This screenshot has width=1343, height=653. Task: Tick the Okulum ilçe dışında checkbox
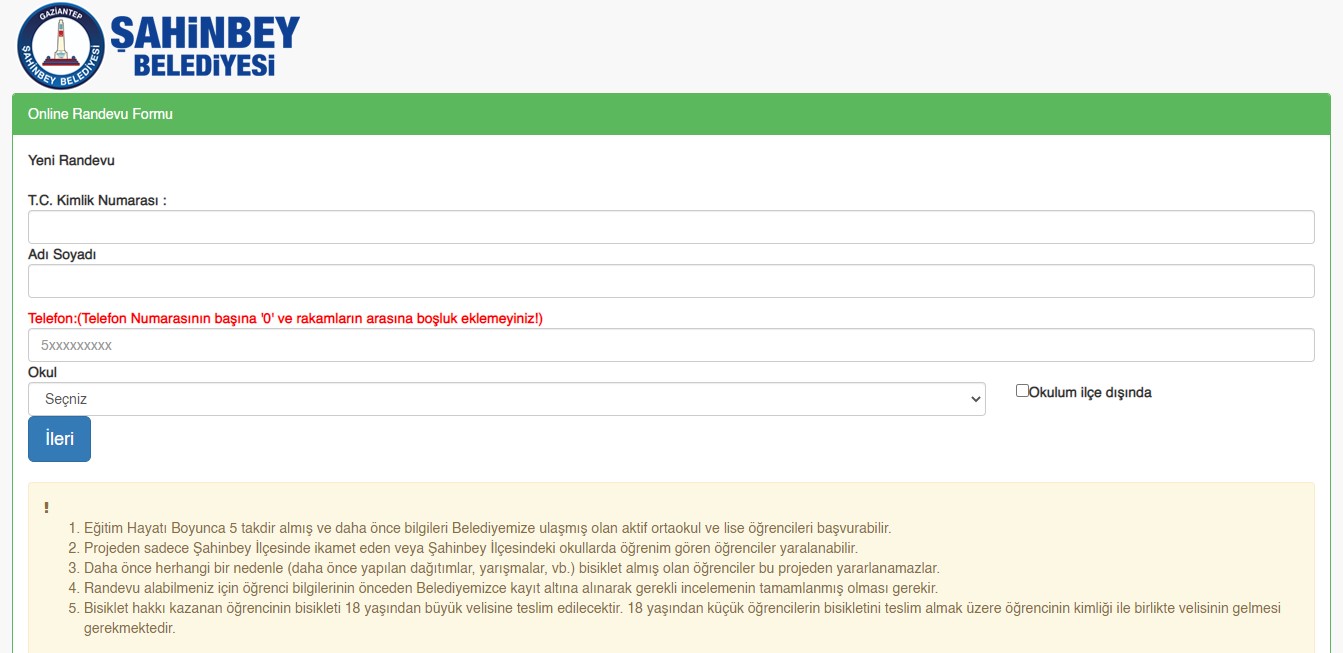pyautogui.click(x=1022, y=391)
